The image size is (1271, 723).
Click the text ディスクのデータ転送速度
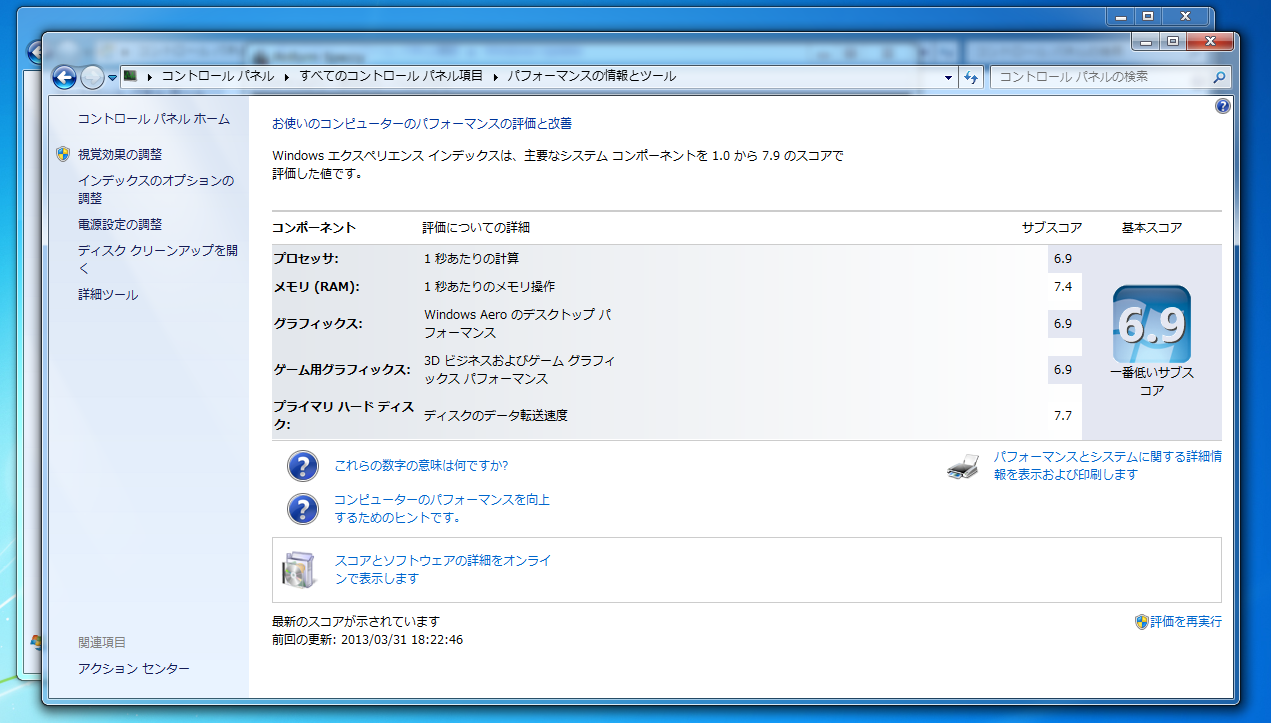[x=496, y=415]
